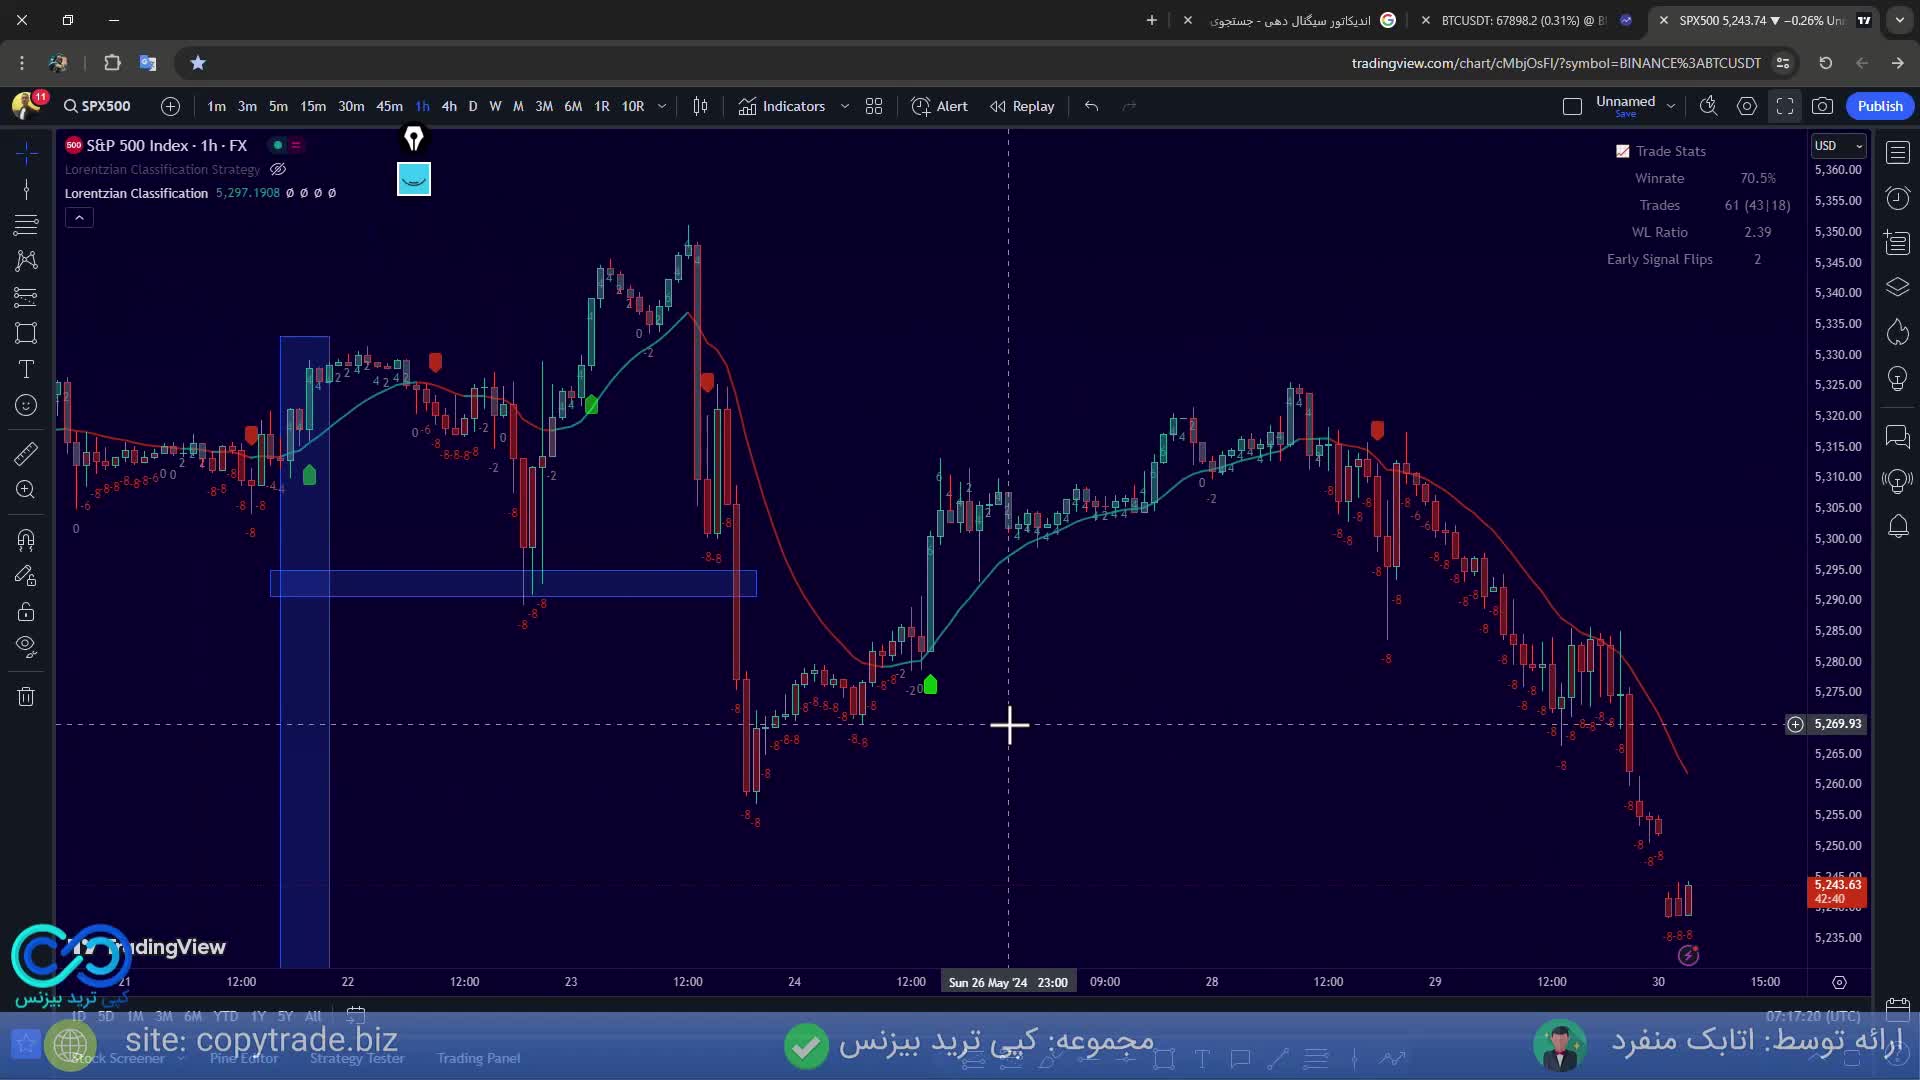1920x1080 pixels.
Task: Take a chart snapshot with camera icon
Action: coord(1823,106)
